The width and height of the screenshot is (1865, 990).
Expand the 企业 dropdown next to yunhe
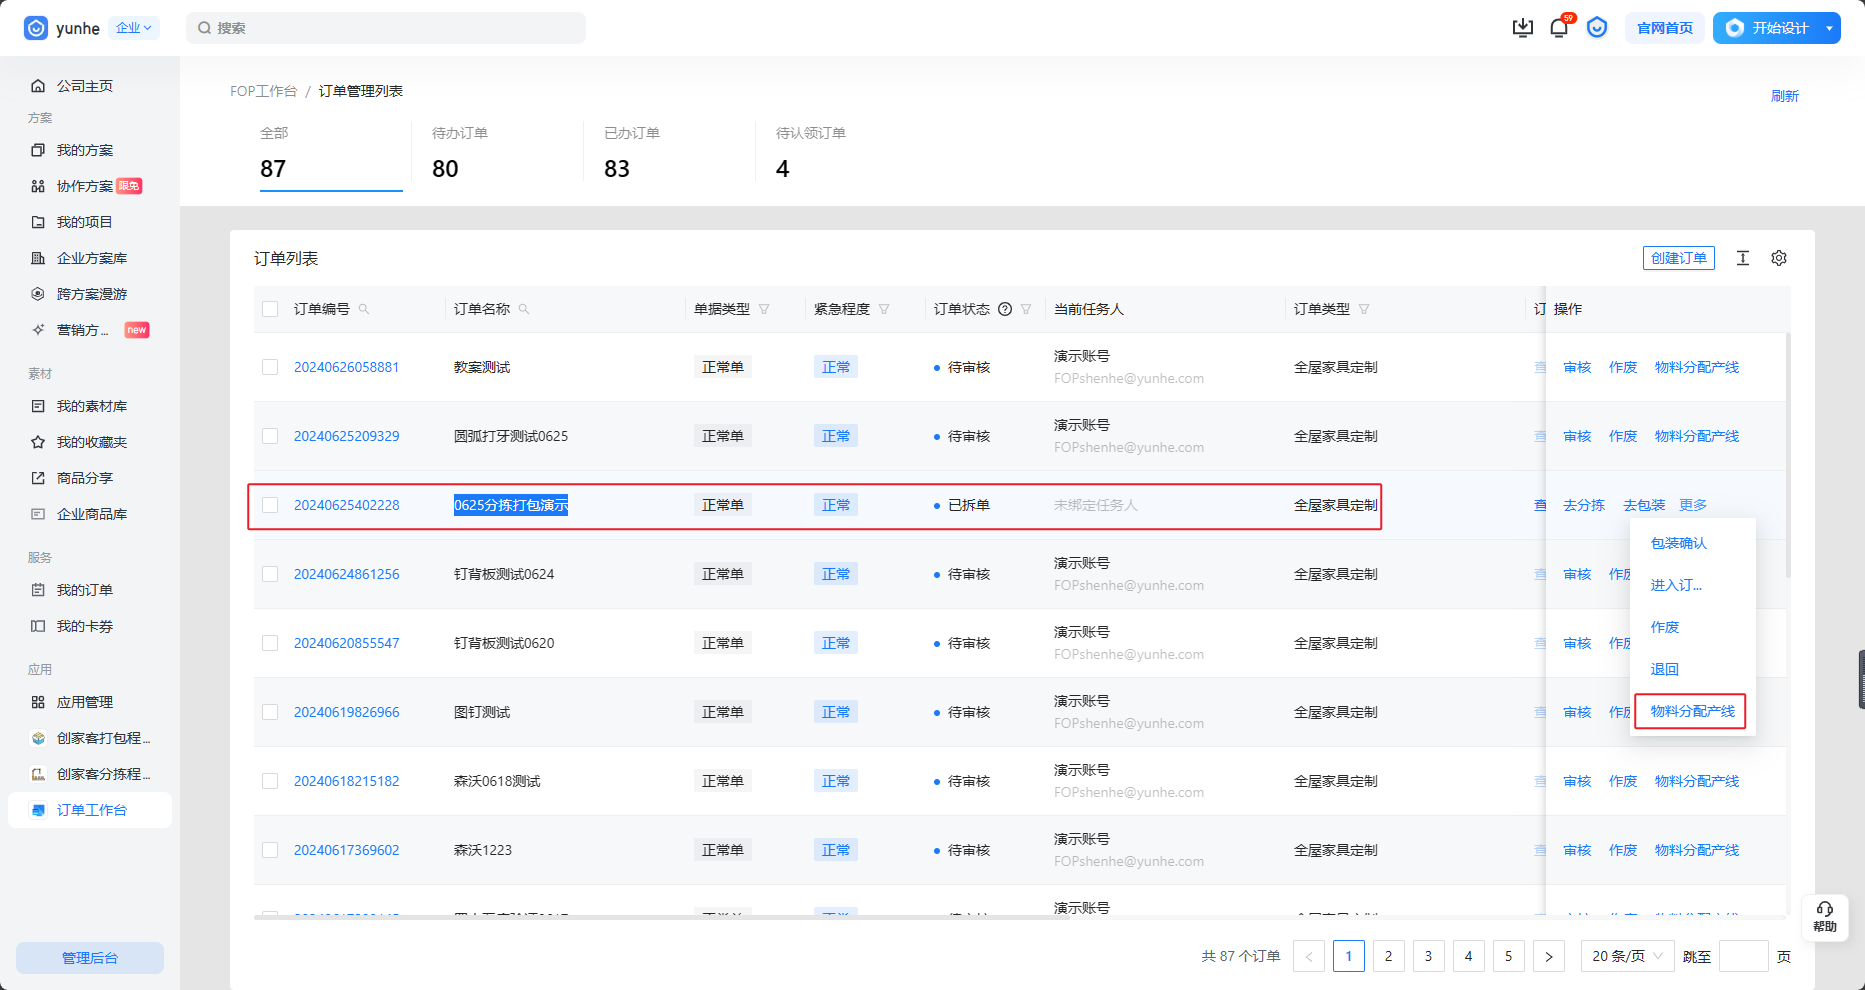133,28
